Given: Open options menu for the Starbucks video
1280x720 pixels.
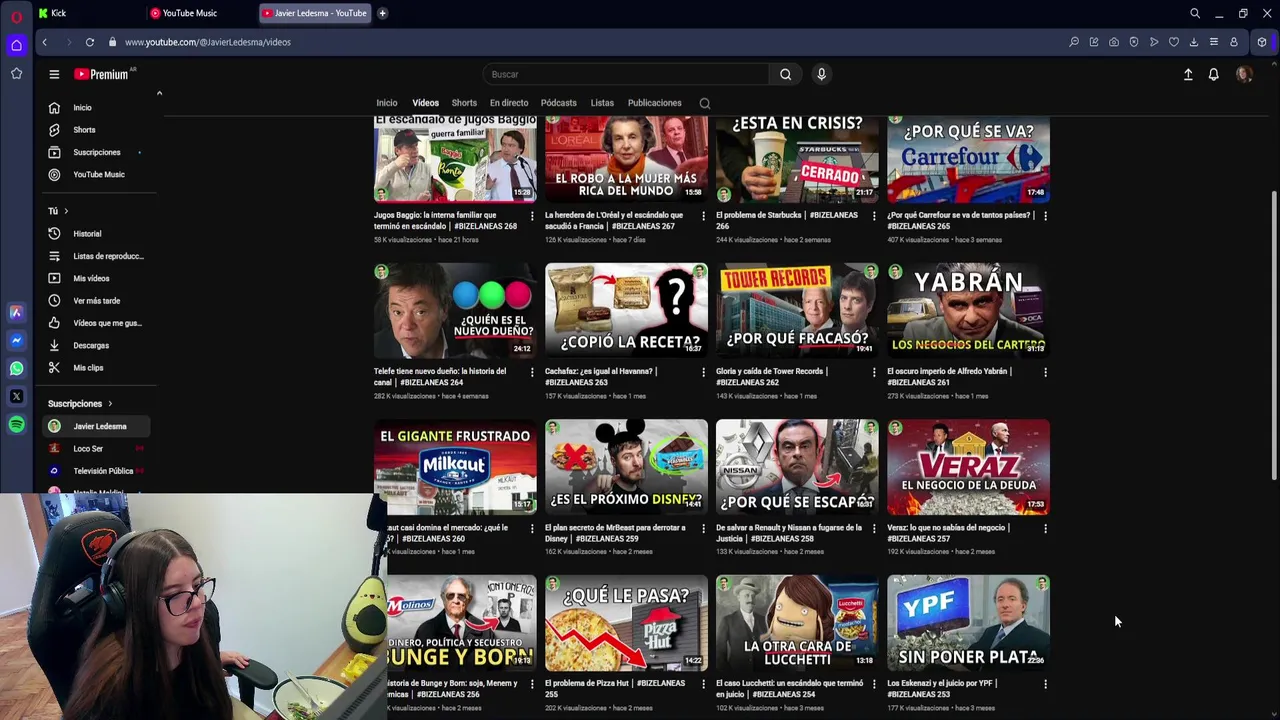Looking at the screenshot, I should [x=874, y=216].
